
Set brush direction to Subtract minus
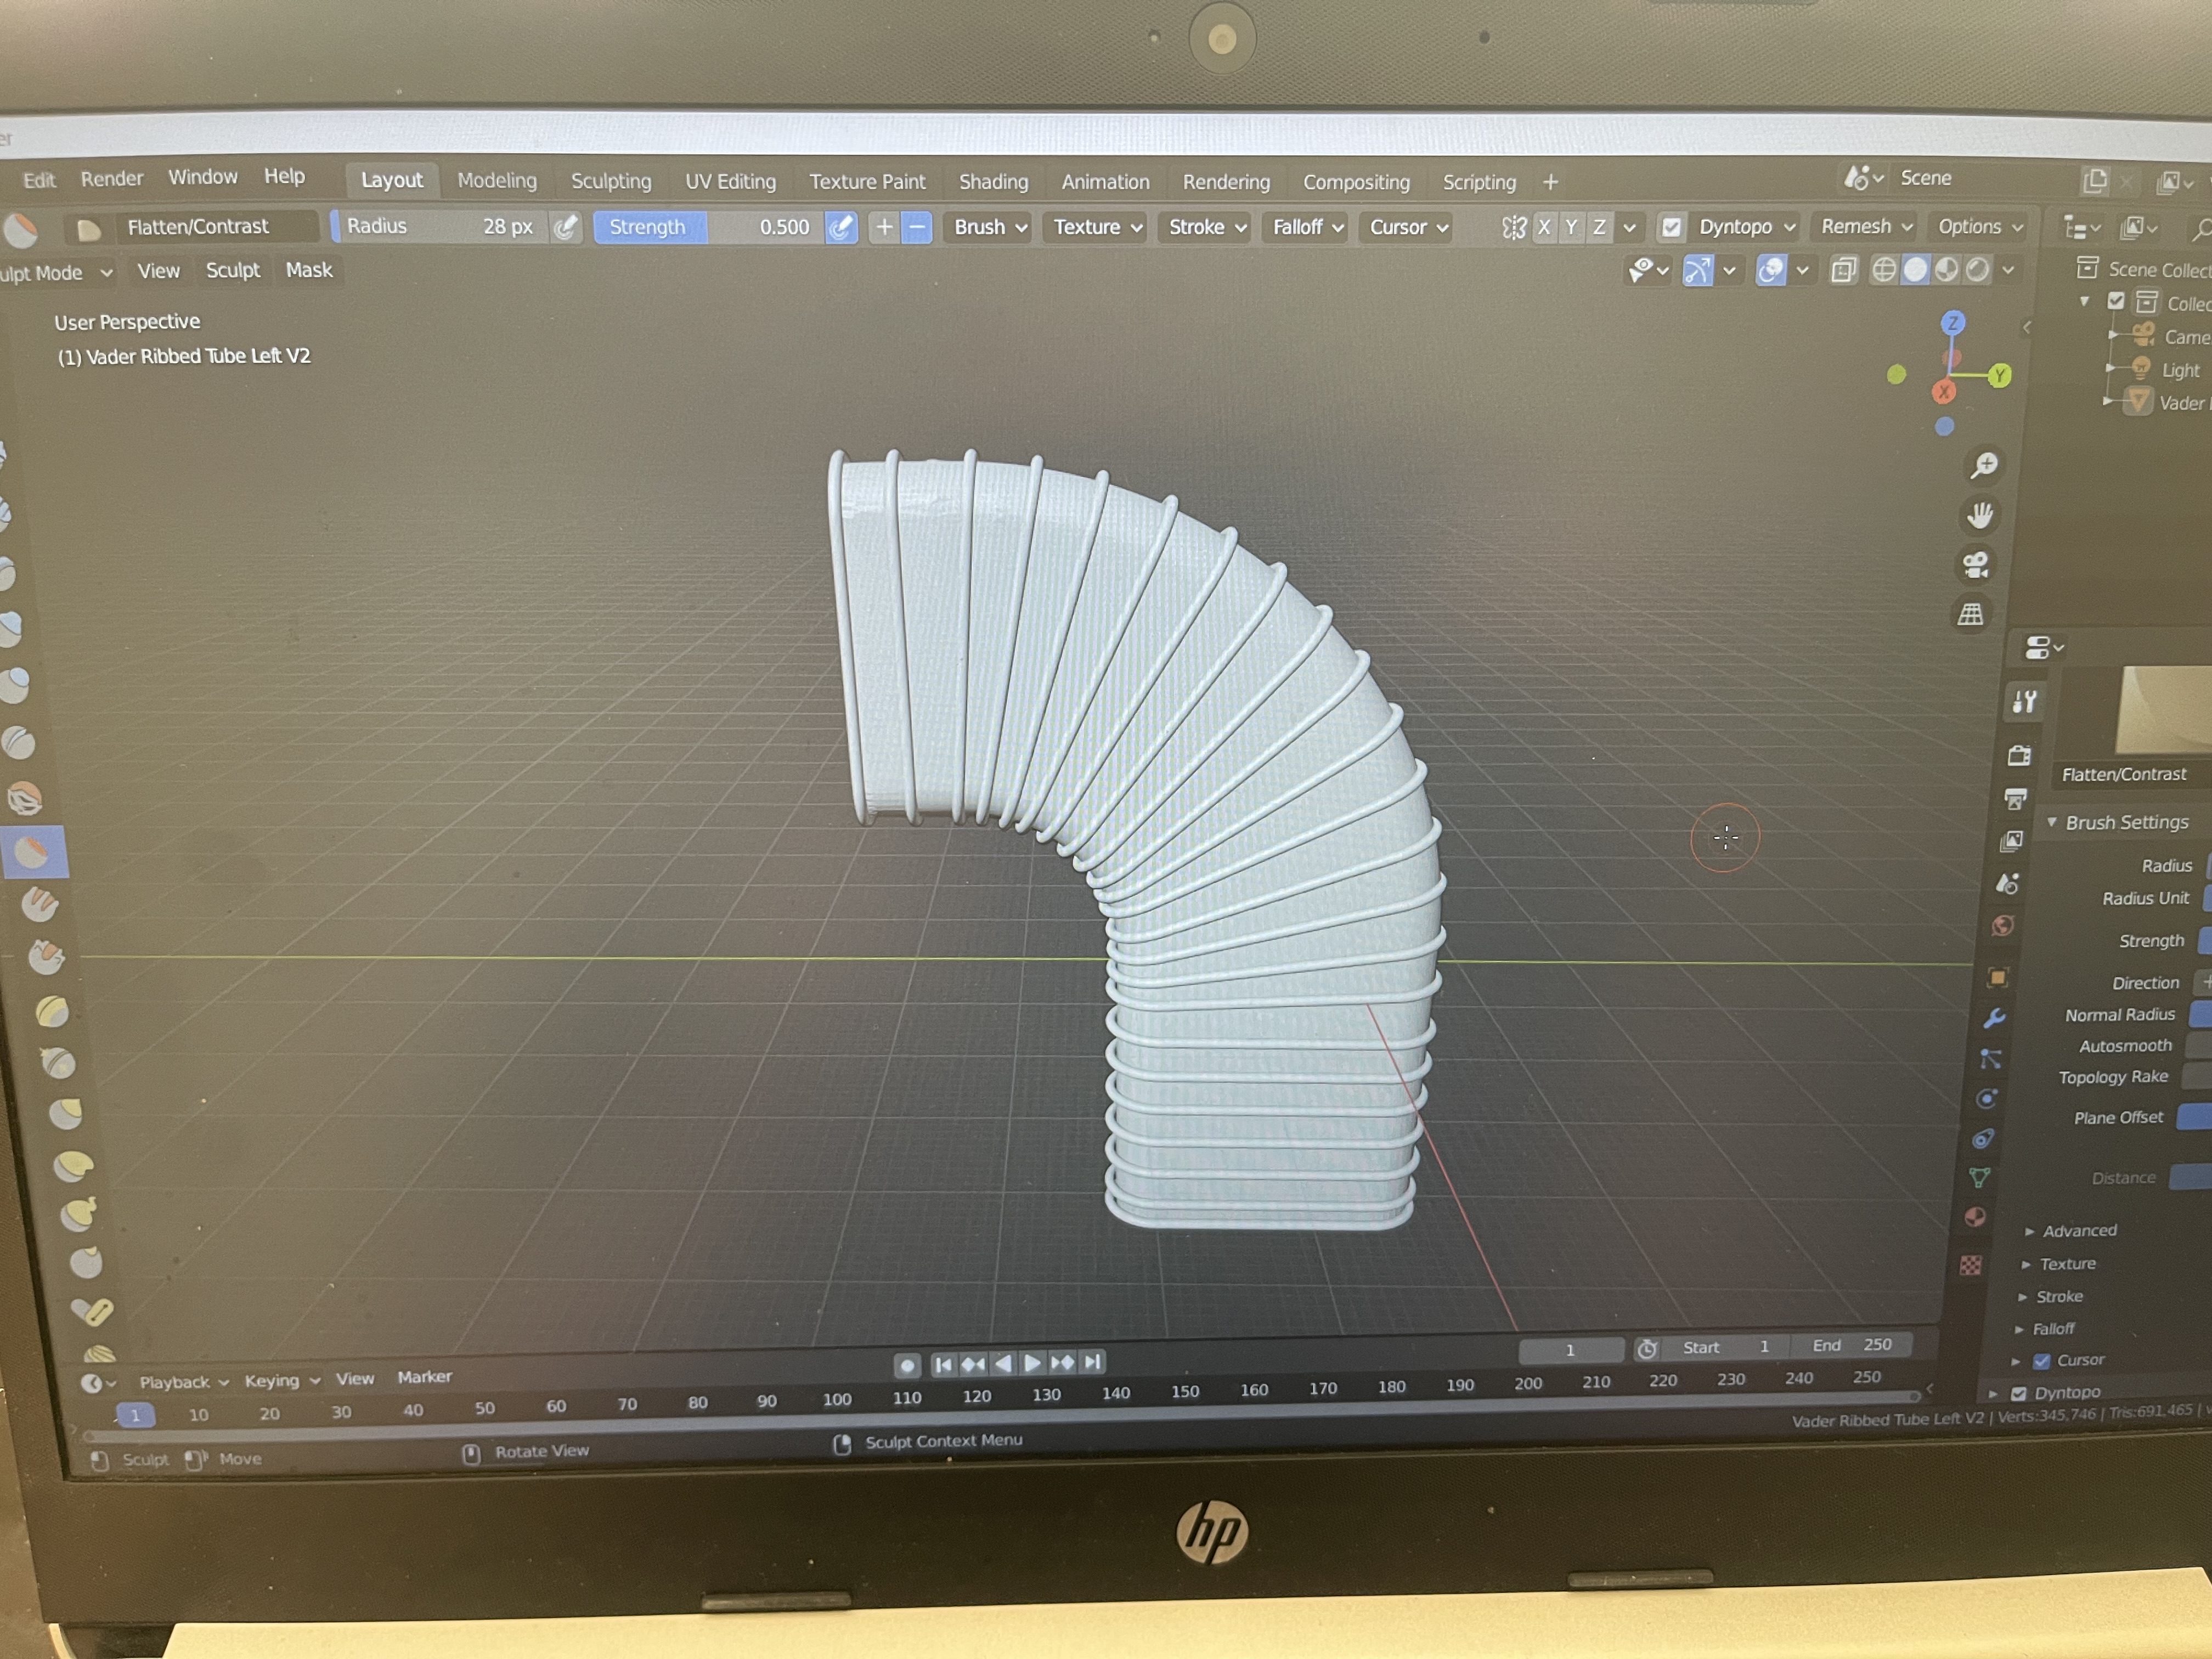click(x=916, y=227)
